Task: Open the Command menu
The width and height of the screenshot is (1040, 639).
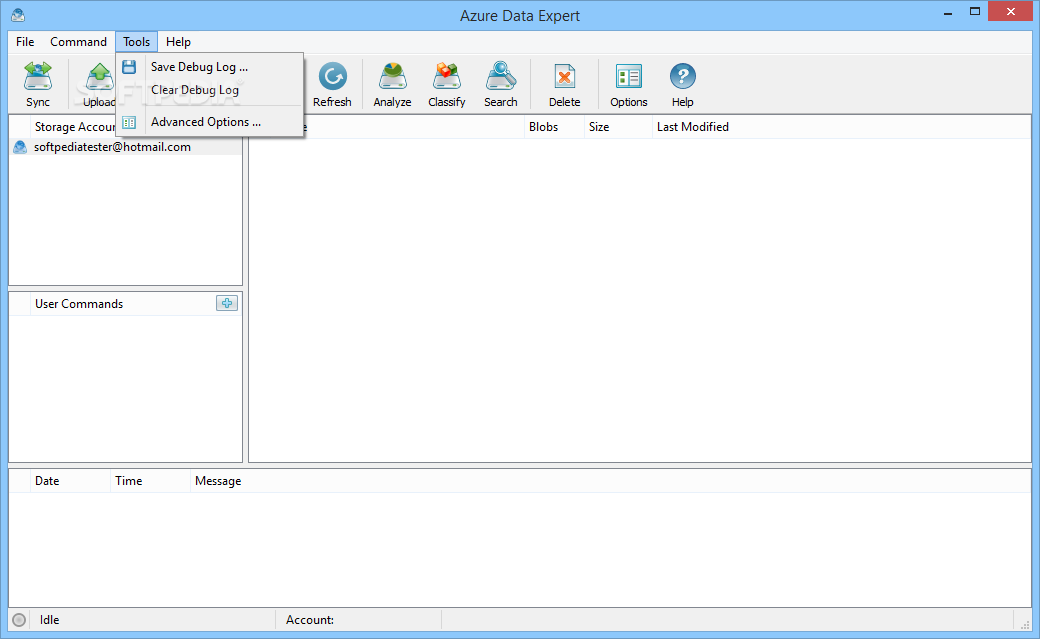Action: coord(78,42)
